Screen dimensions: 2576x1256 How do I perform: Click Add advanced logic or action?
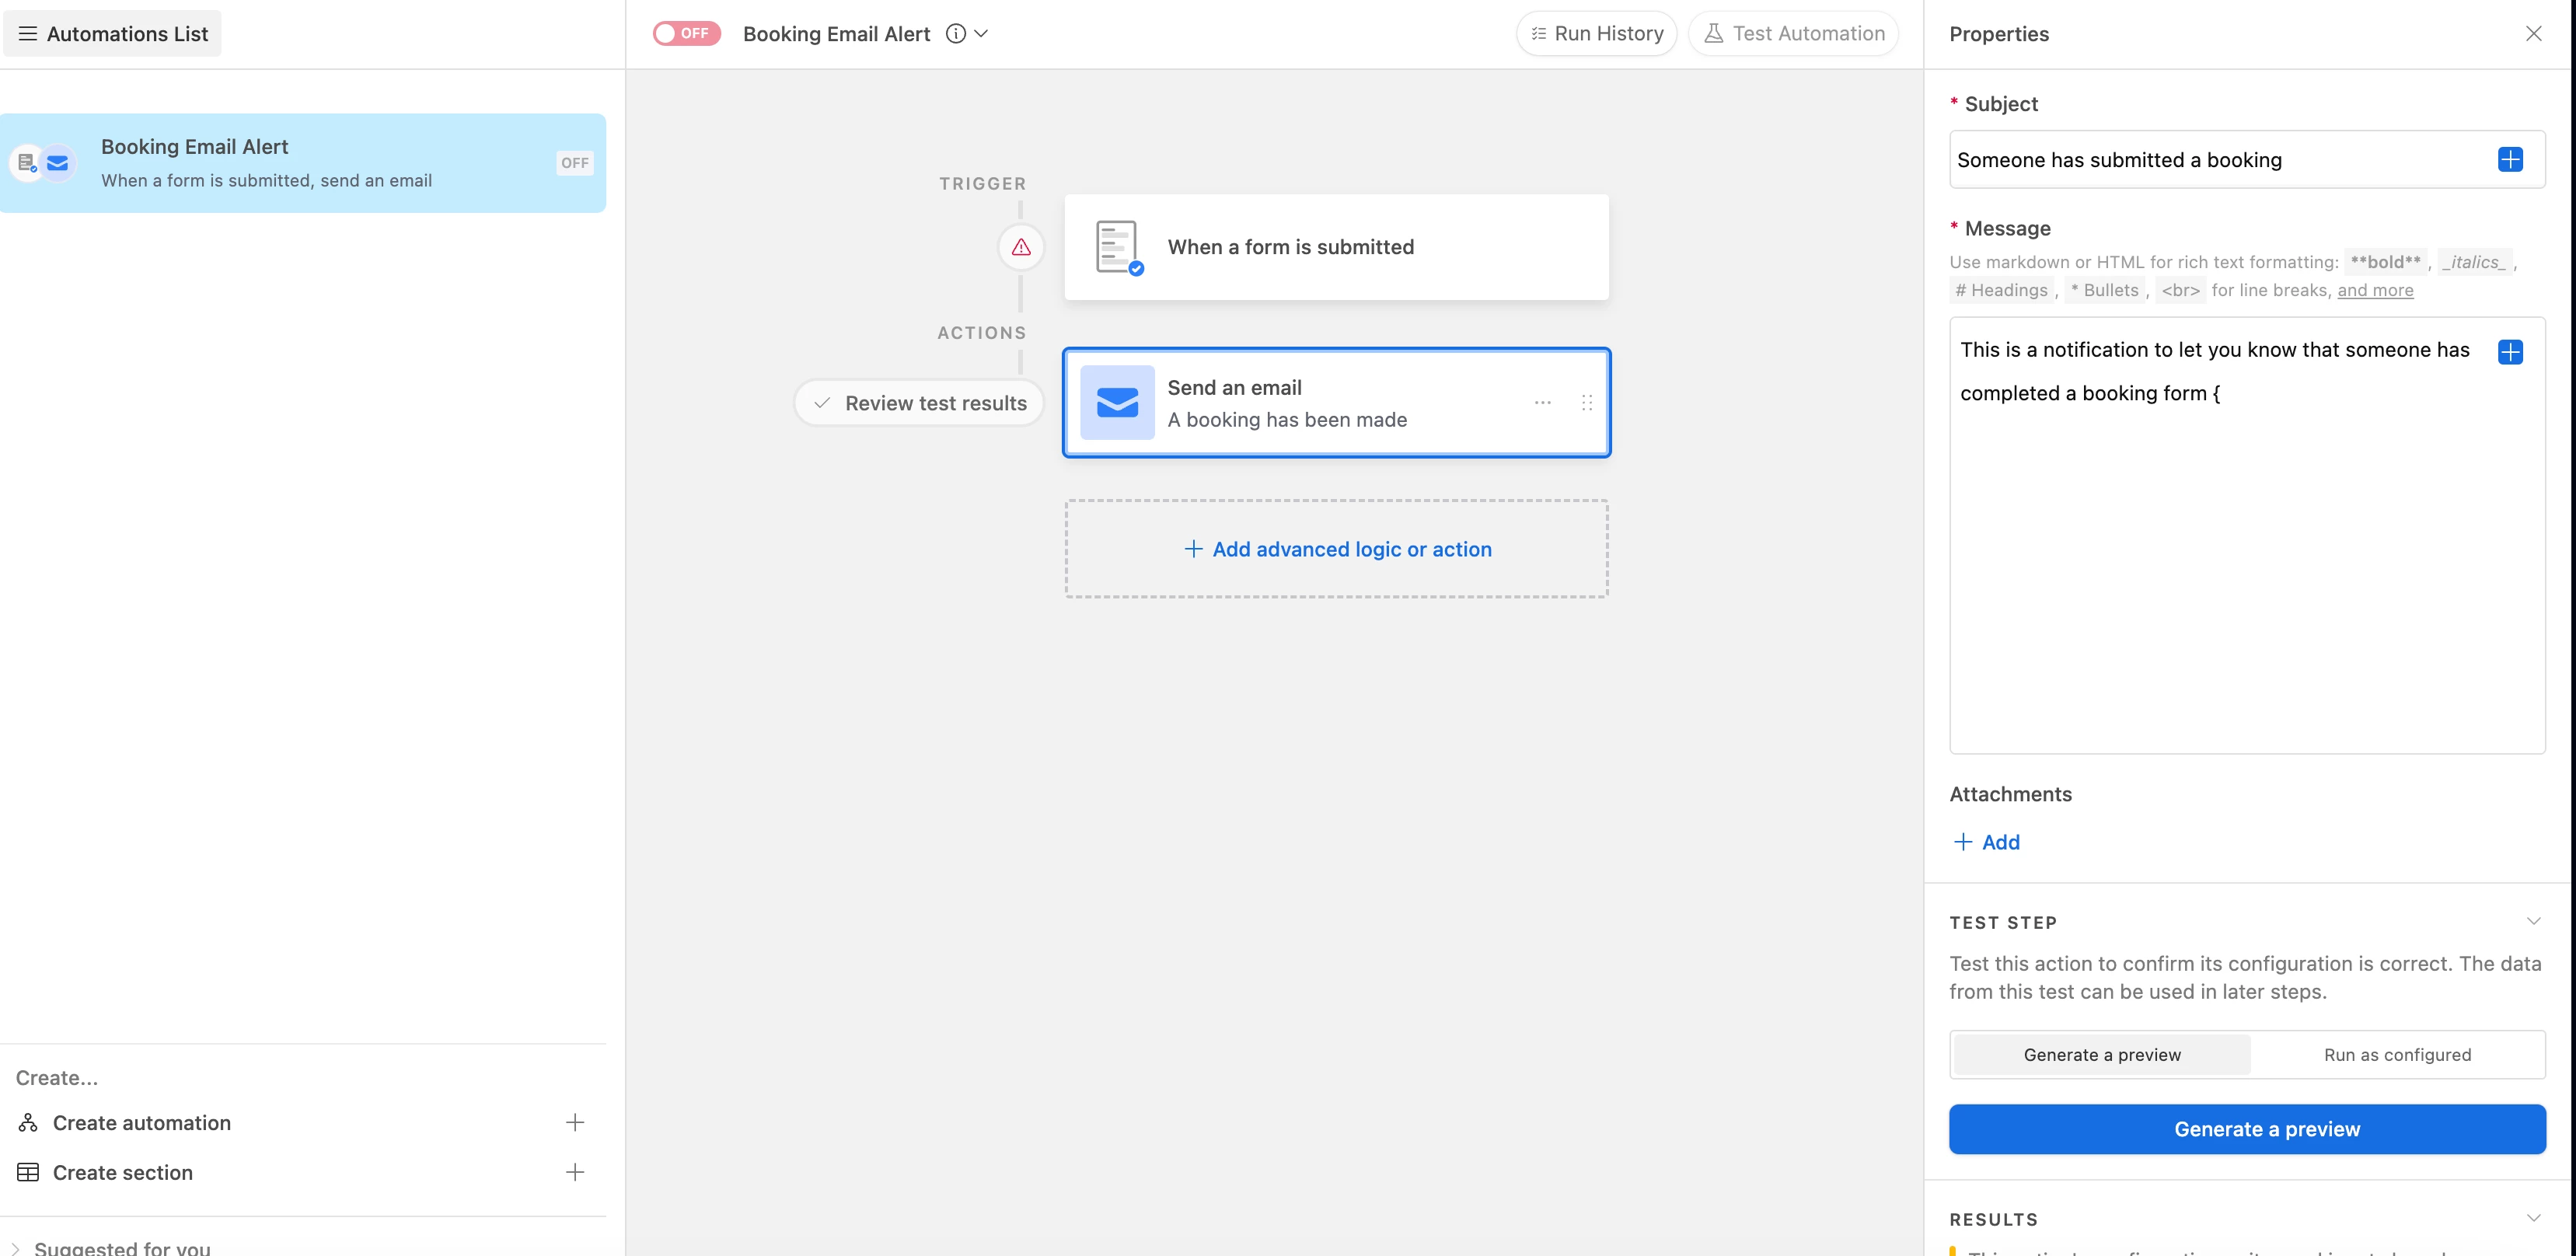tap(1337, 549)
